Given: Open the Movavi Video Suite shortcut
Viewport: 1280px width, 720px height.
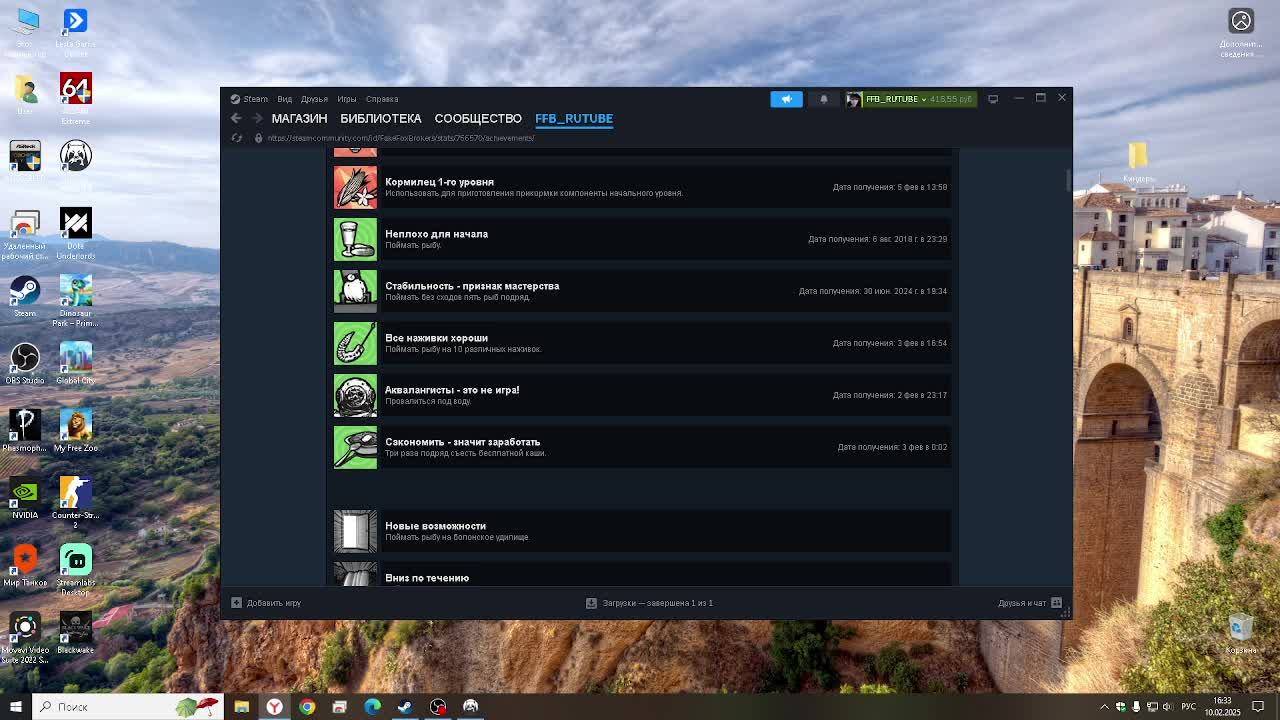Looking at the screenshot, I should (x=25, y=637).
